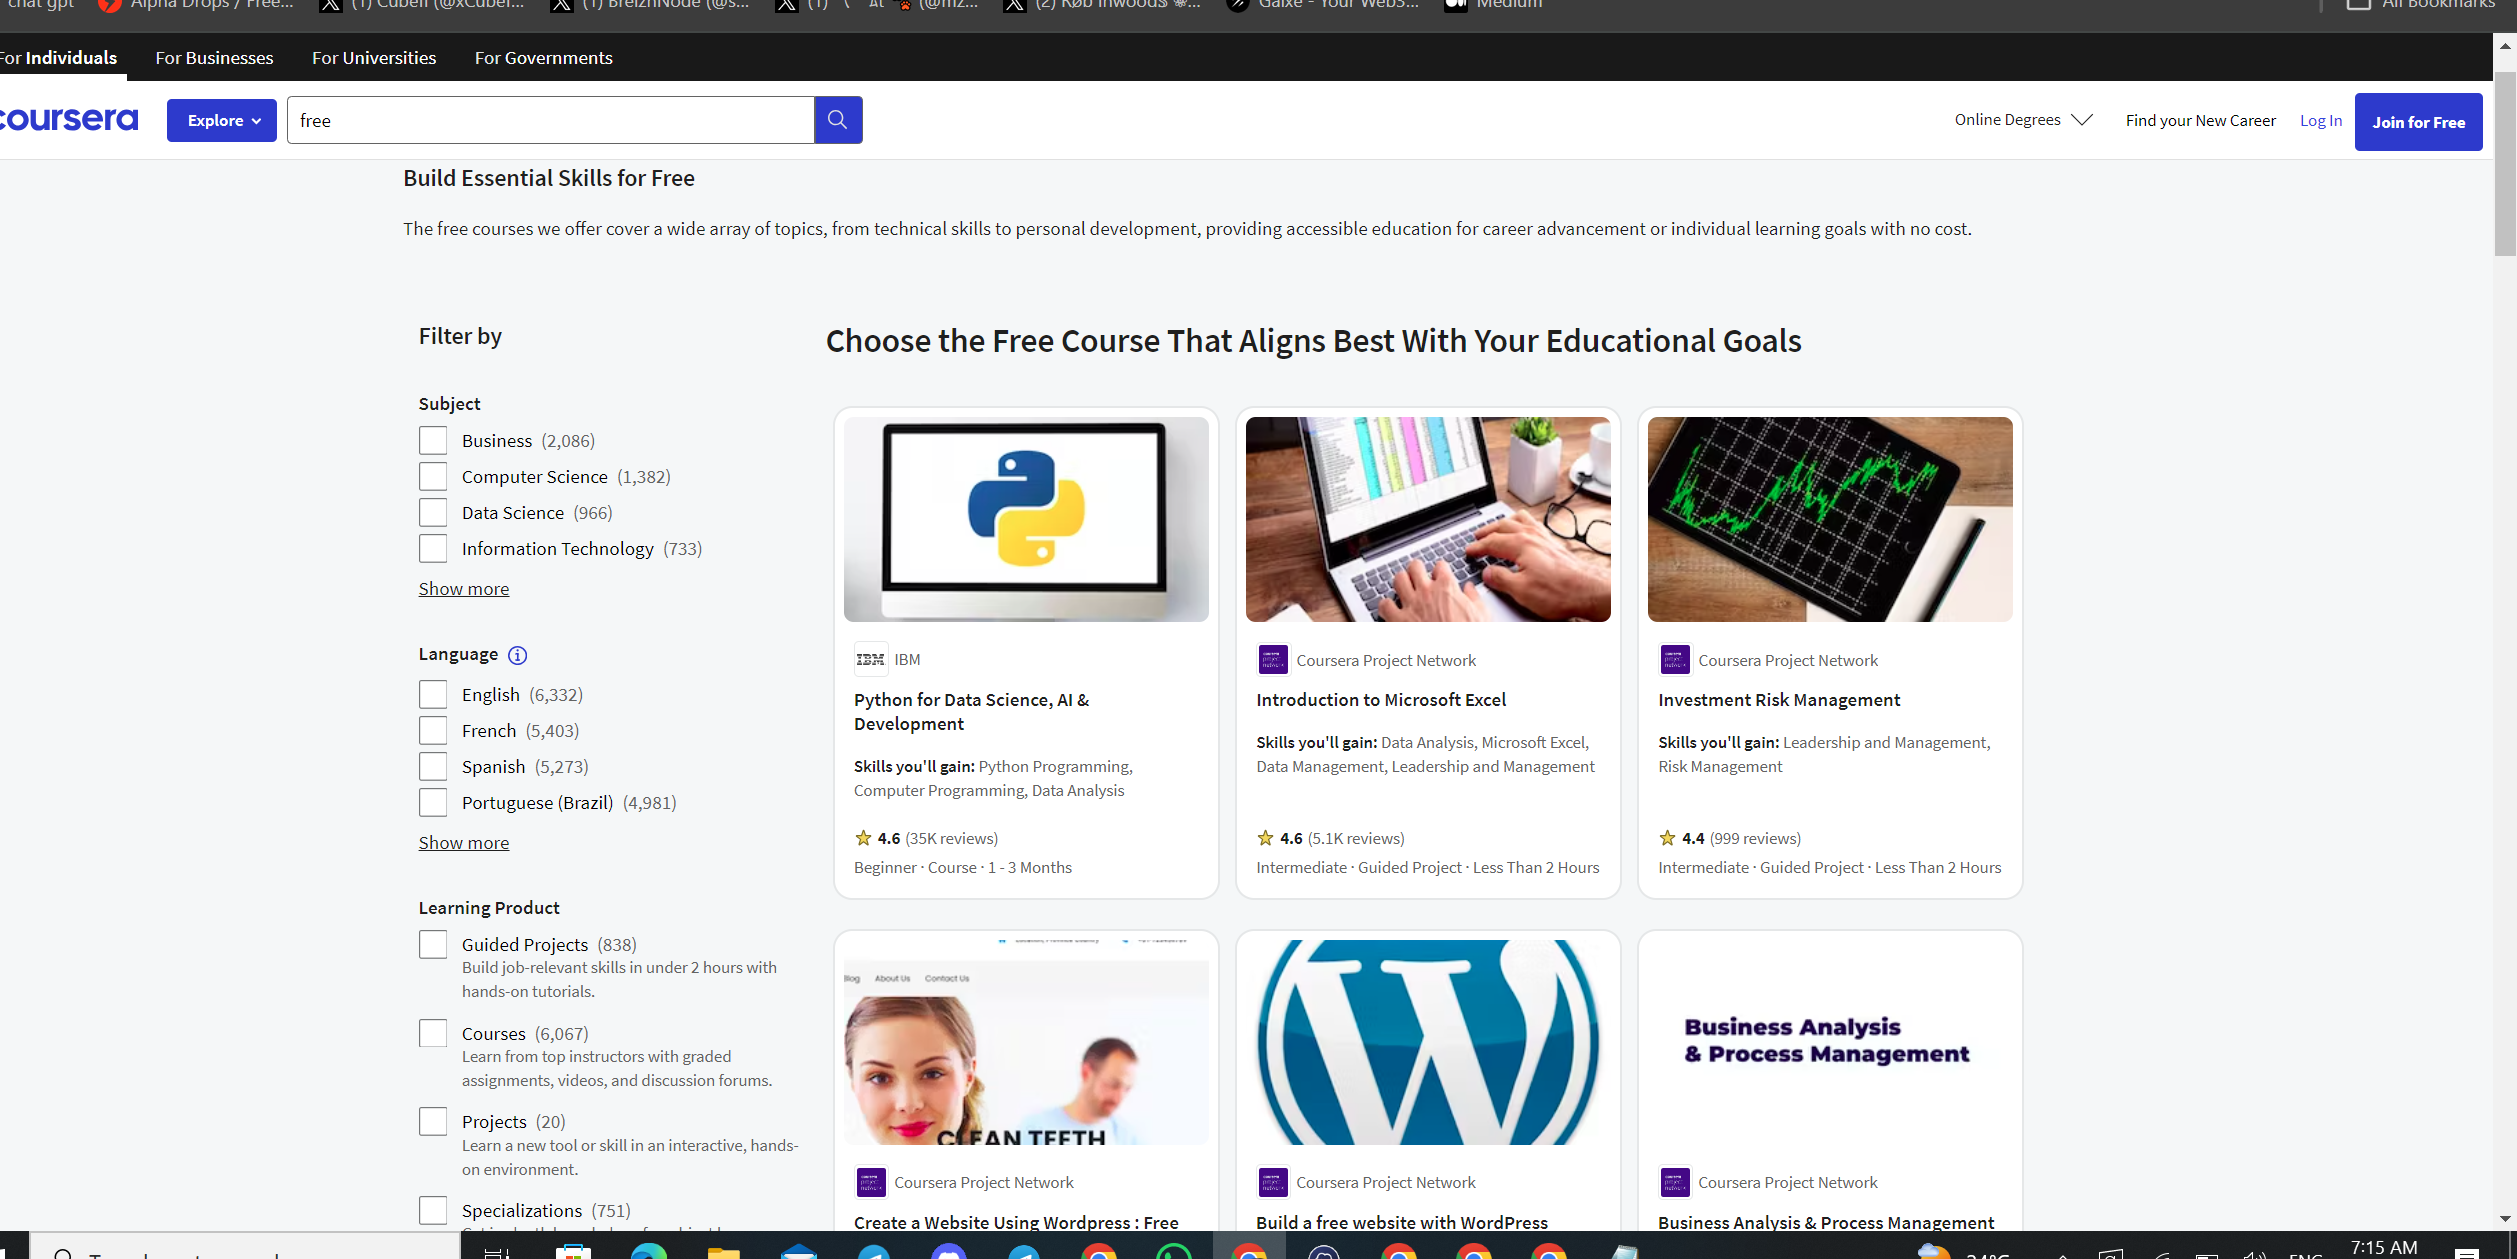Screen dimensions: 2517x1259
Task: Click the Excel laptop course thumbnail
Action: point(1428,519)
